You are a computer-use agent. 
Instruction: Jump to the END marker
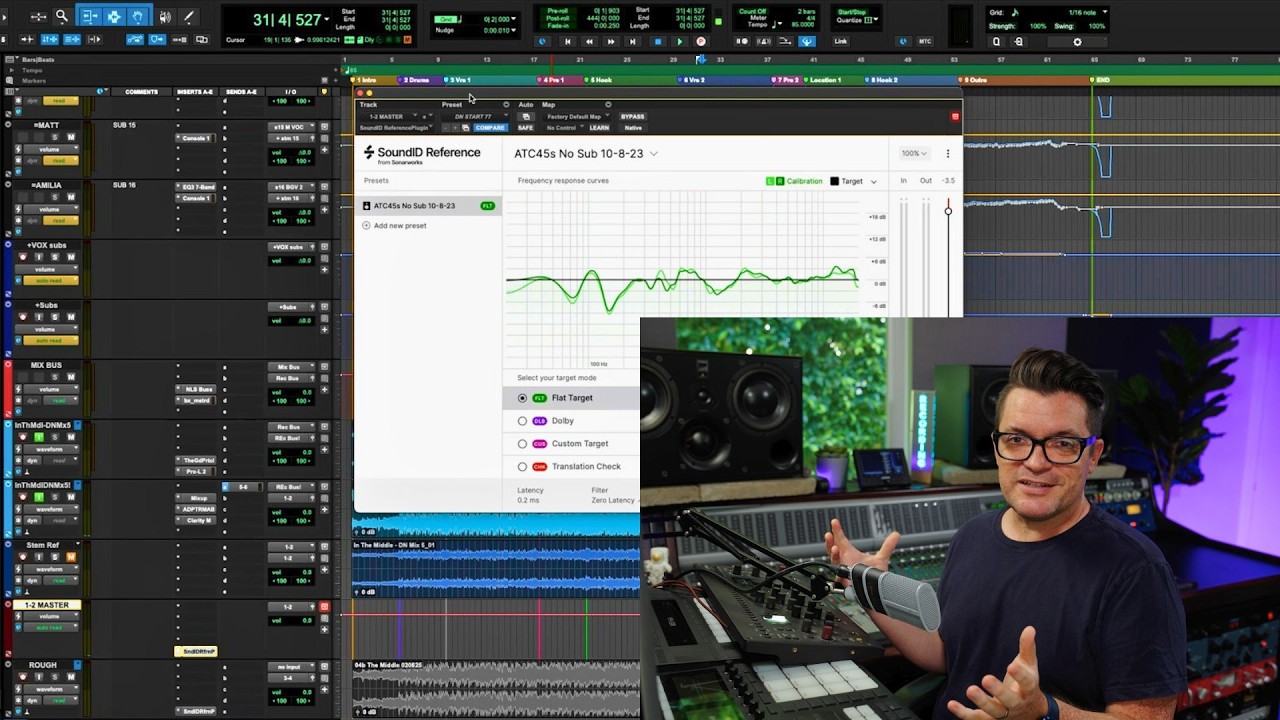[x=1102, y=80]
